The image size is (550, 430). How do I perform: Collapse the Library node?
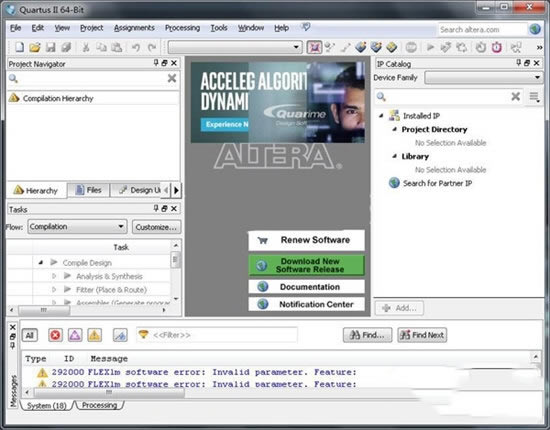395,156
